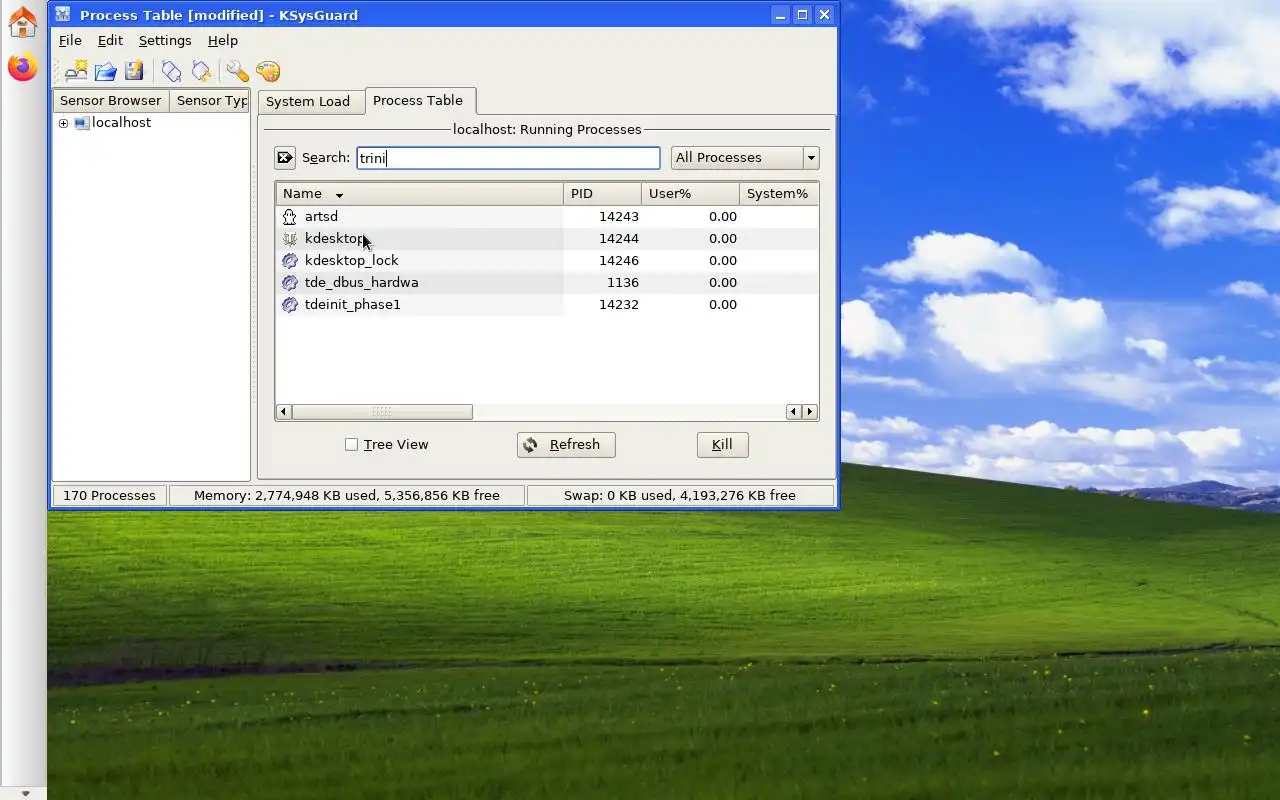This screenshot has height=800, width=1280.
Task: Click the Swap usage status bar entry
Action: pyautogui.click(x=680, y=496)
